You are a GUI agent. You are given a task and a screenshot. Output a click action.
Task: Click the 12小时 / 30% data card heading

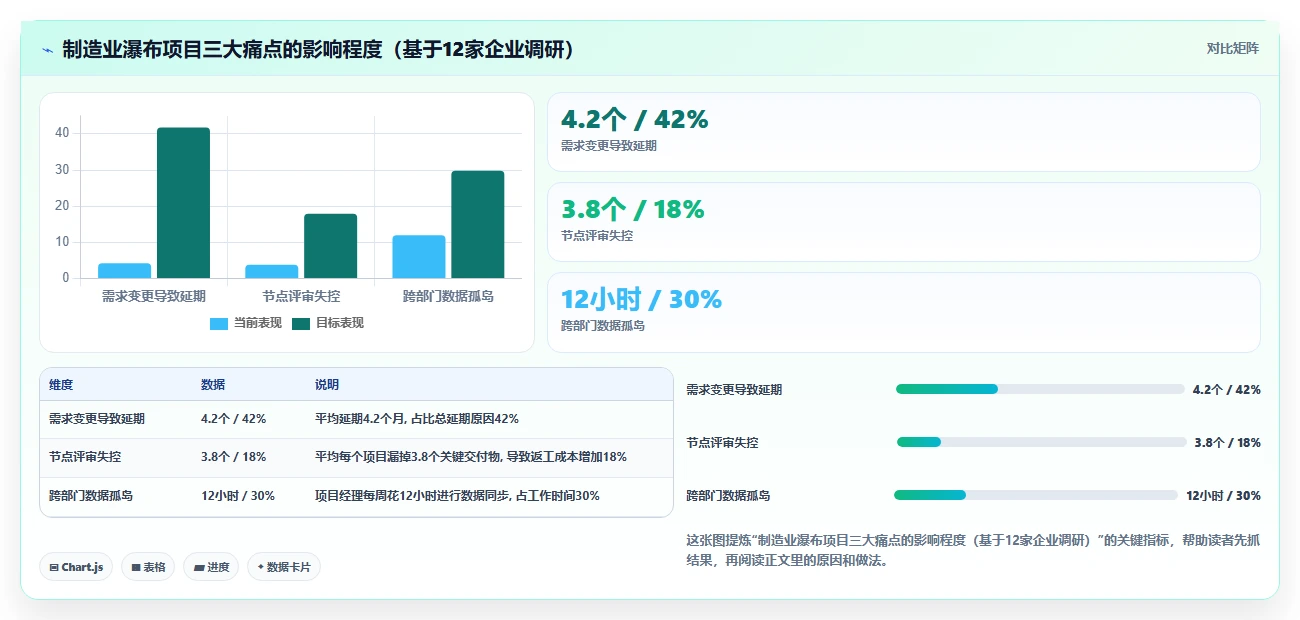tap(641, 299)
